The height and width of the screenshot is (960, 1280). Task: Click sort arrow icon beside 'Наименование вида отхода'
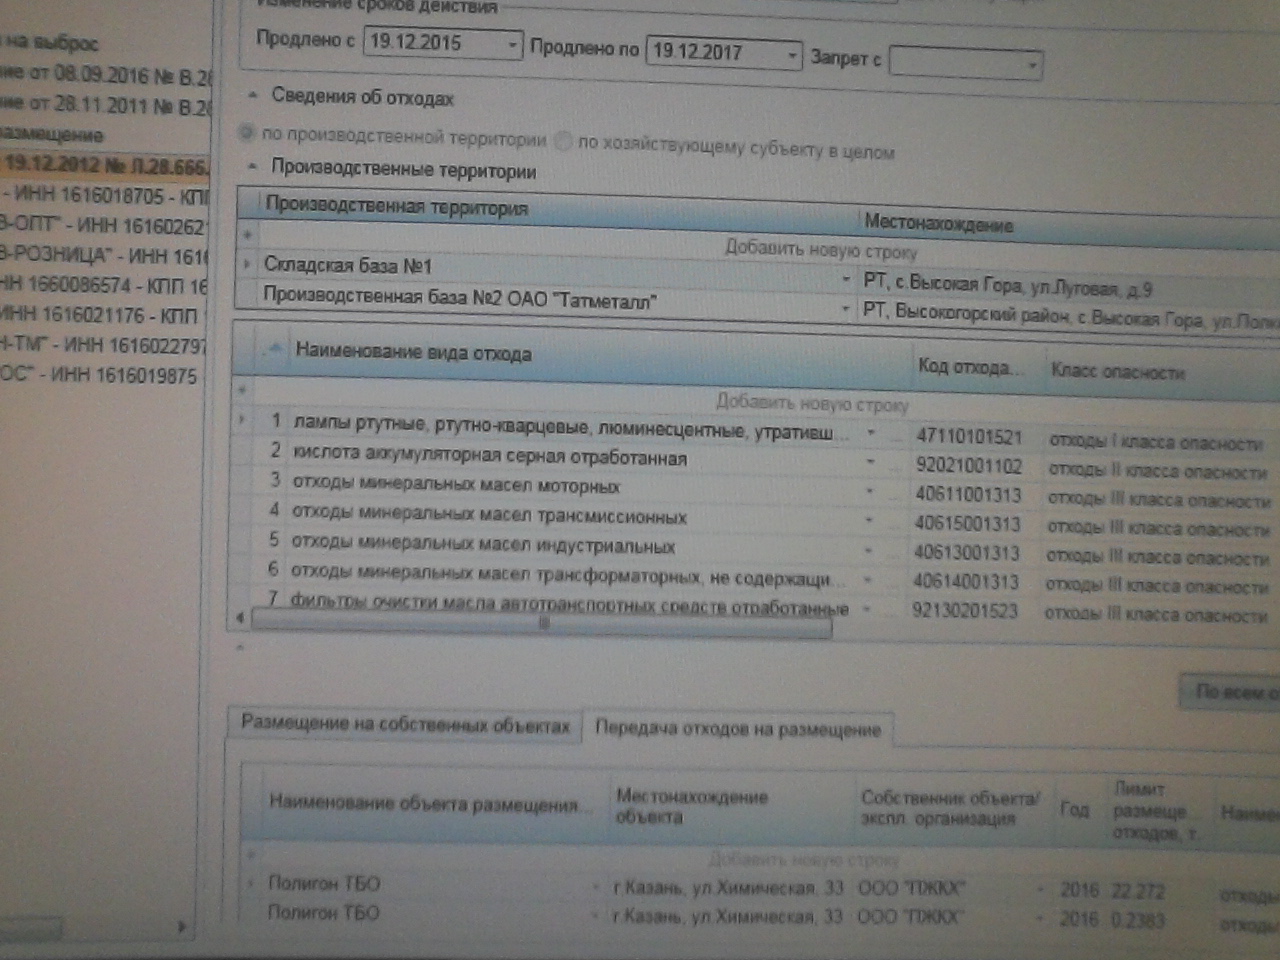273,348
